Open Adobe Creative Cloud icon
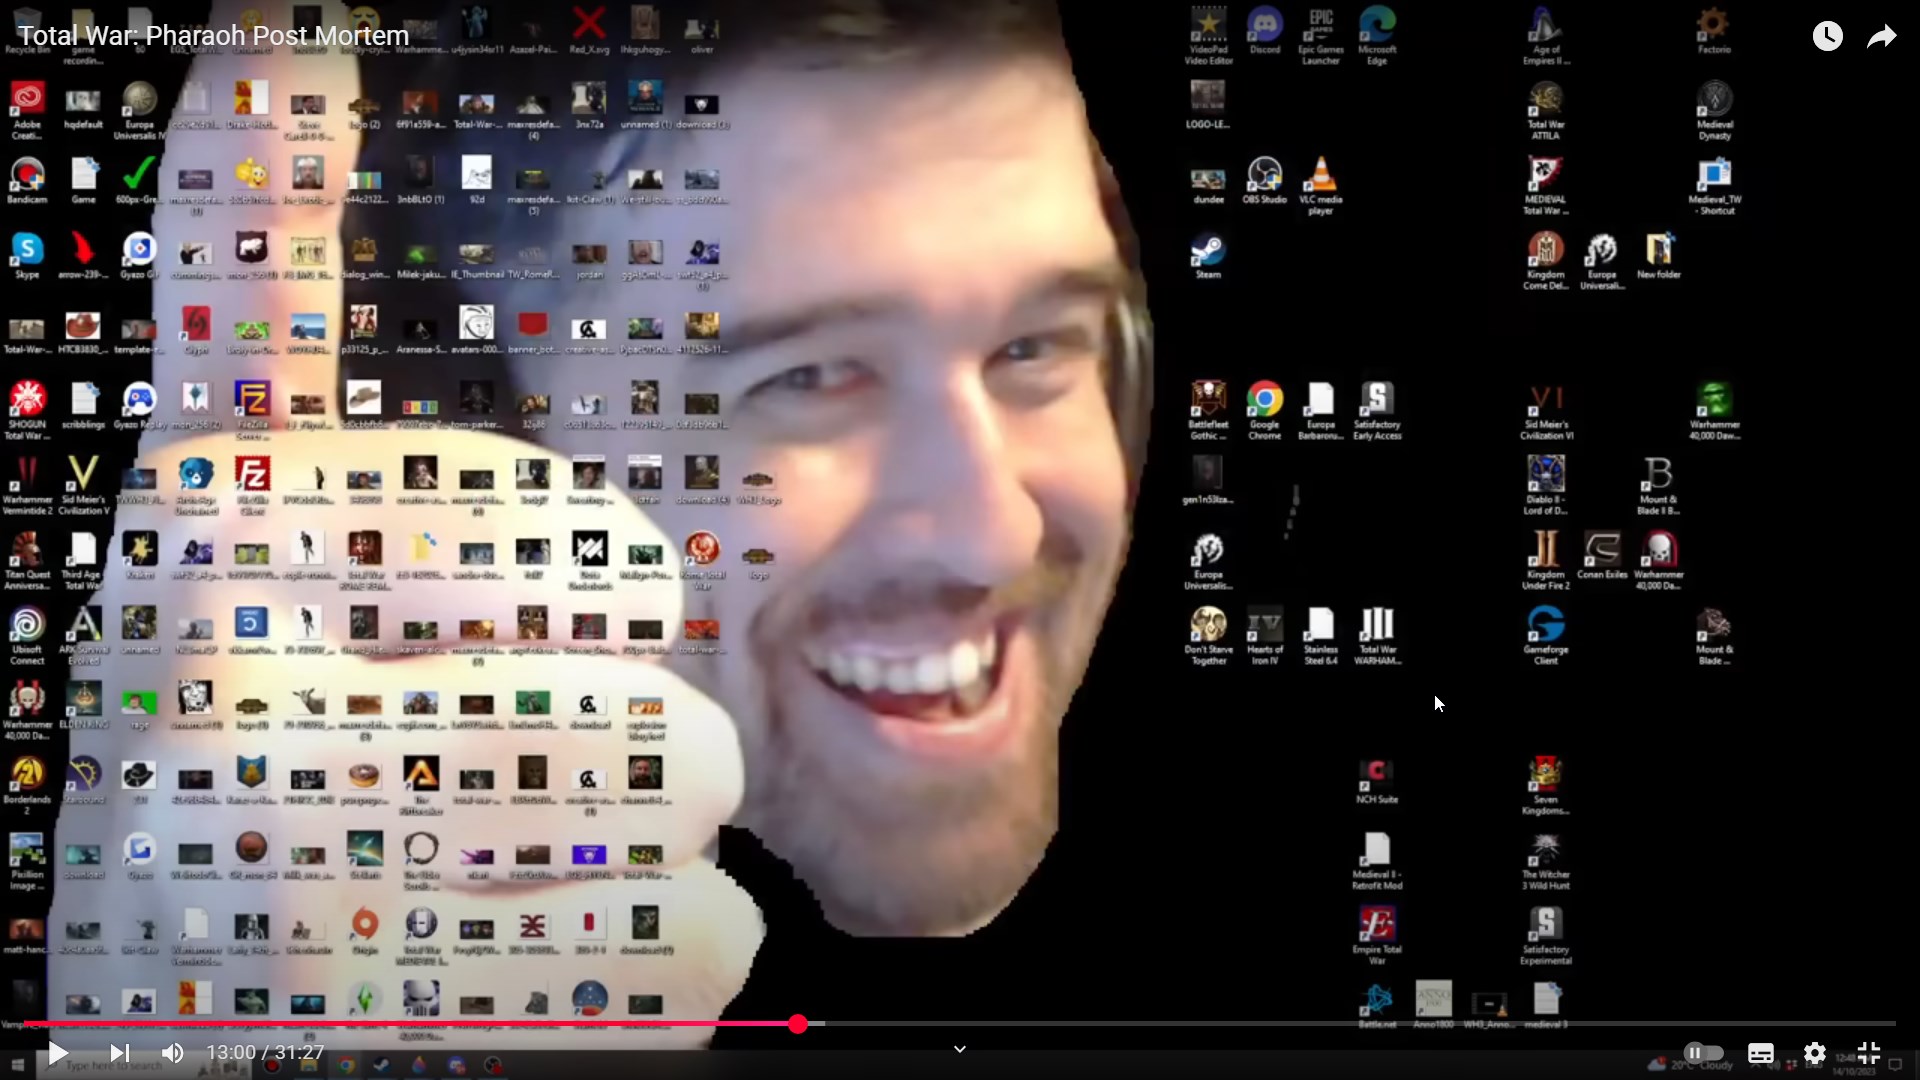Screen dimensions: 1920x1080 click(x=27, y=111)
